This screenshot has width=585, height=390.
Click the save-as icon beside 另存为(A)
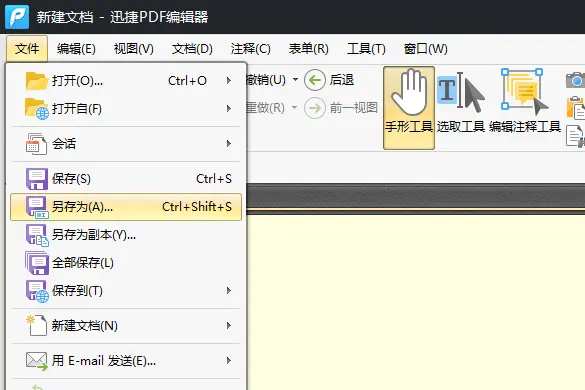click(37, 207)
